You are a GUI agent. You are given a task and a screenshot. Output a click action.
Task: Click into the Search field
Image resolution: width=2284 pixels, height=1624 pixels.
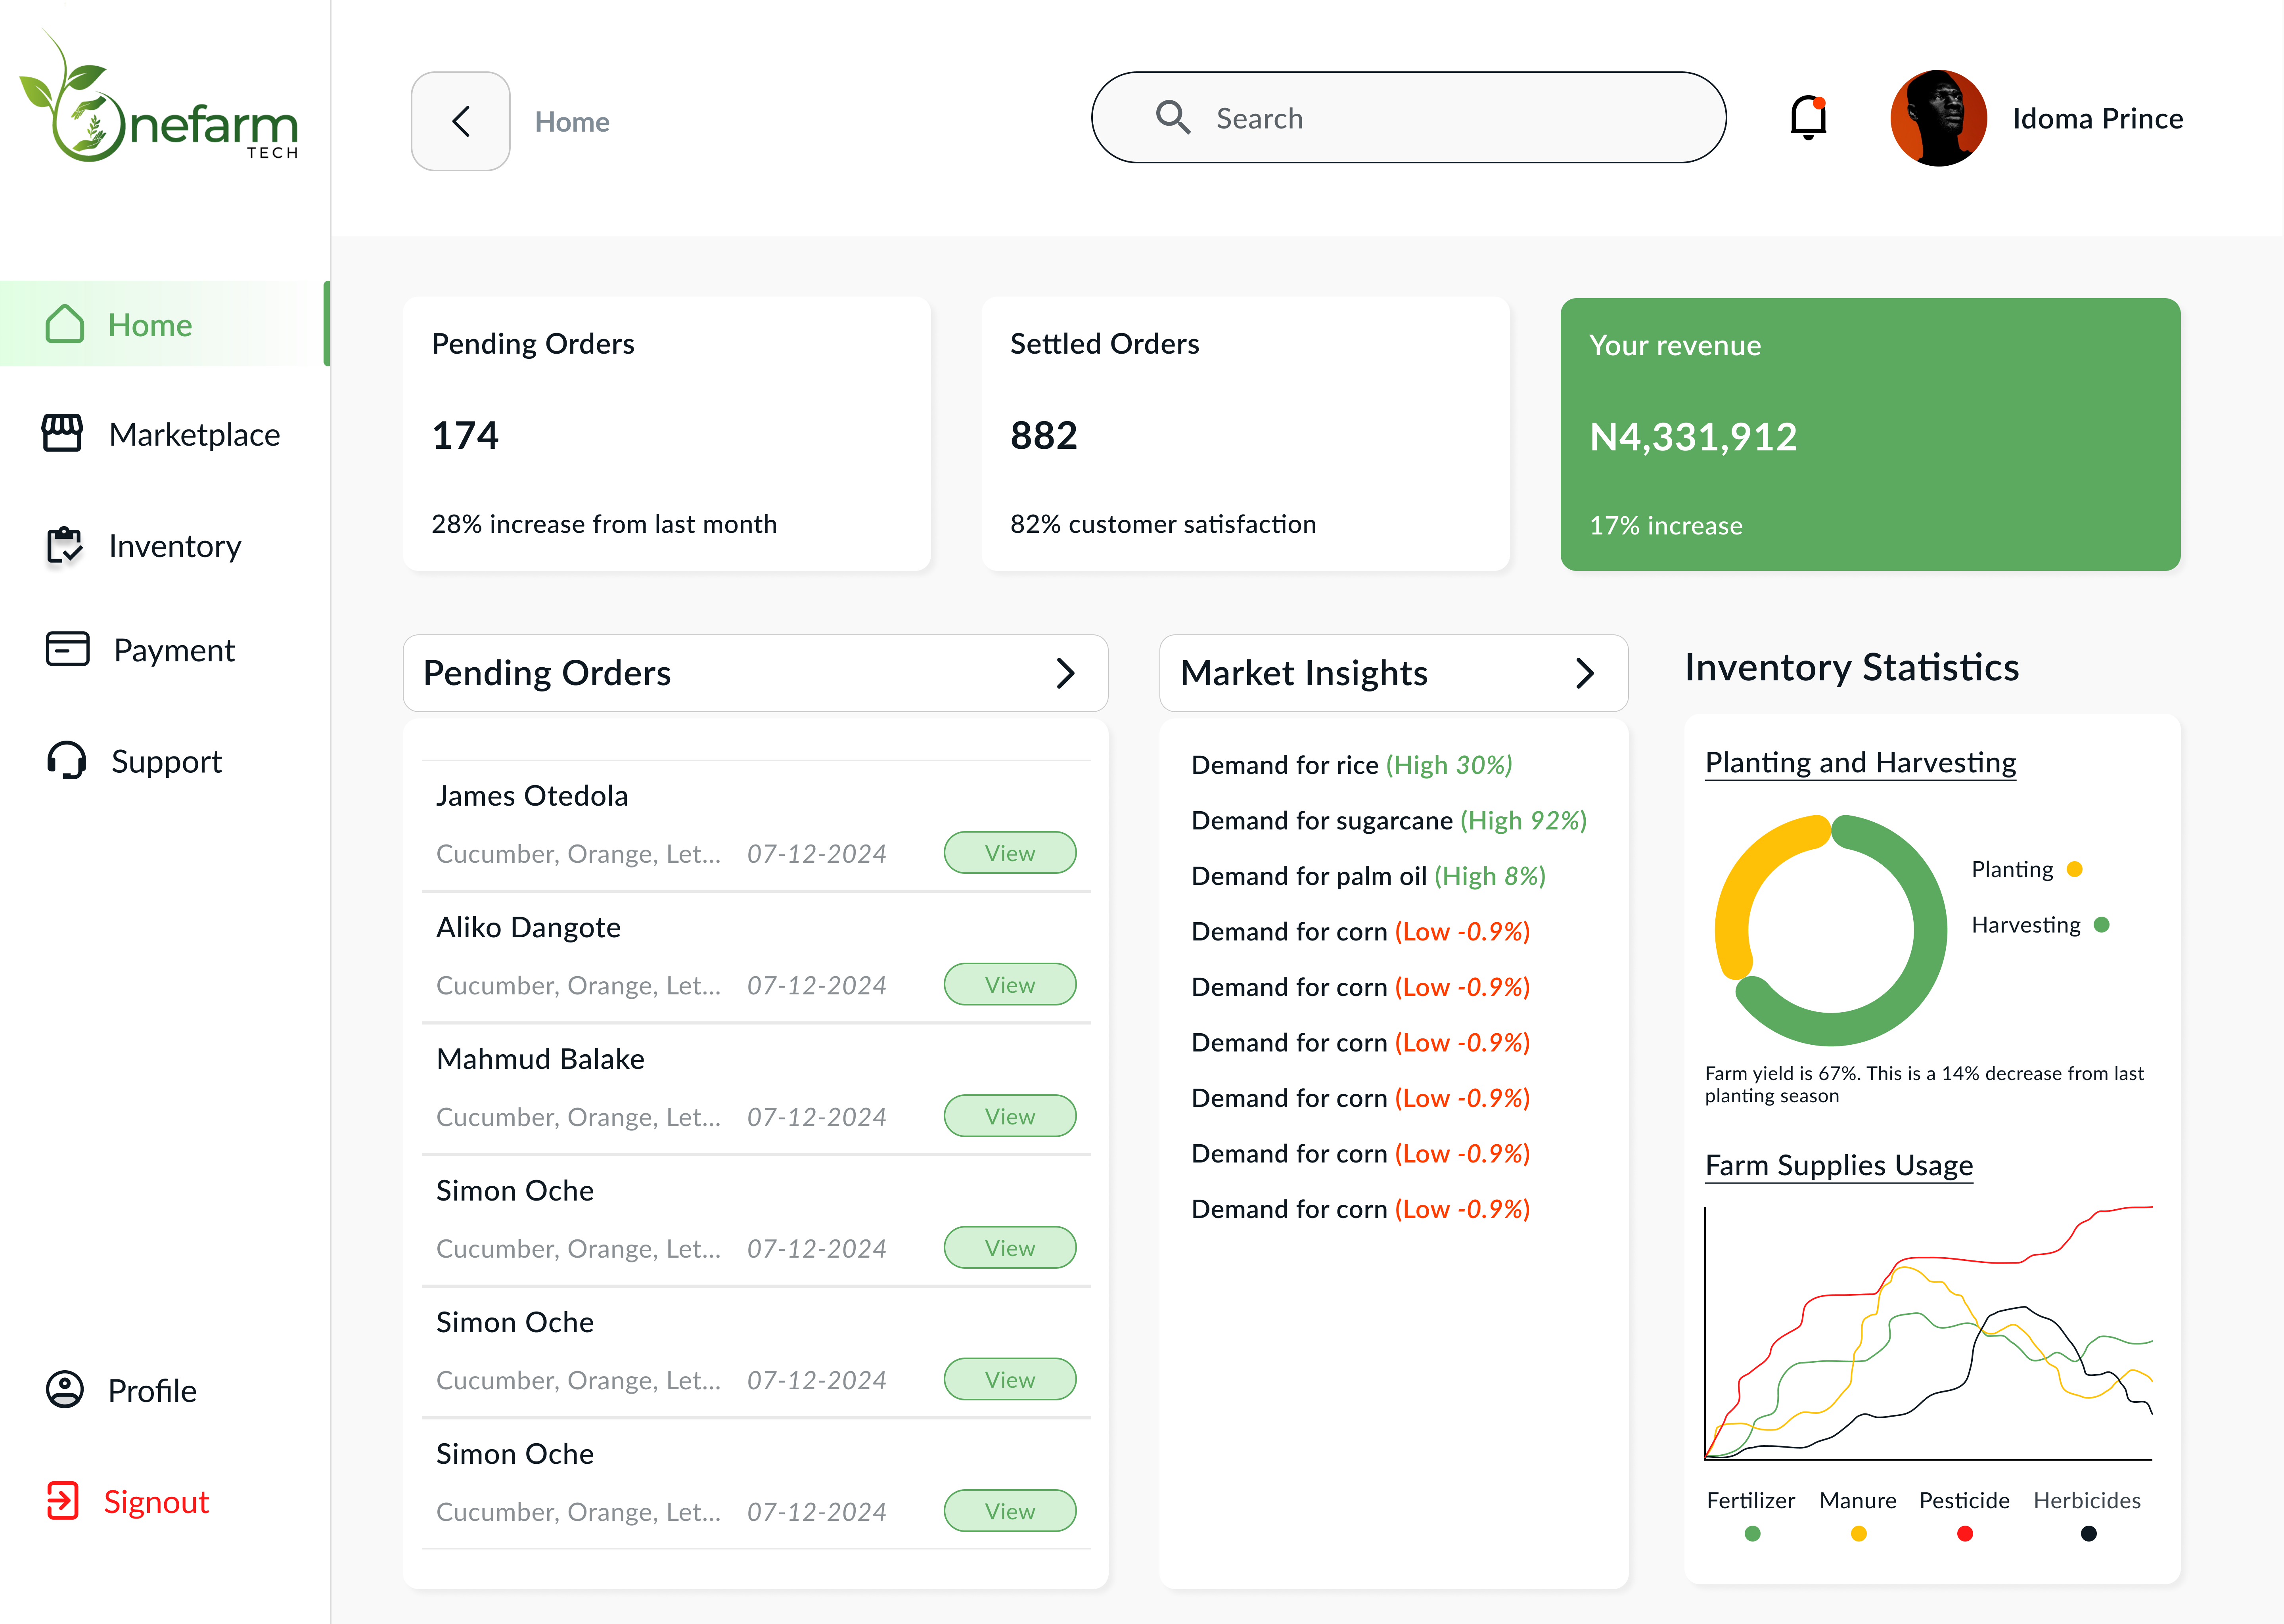(1408, 117)
